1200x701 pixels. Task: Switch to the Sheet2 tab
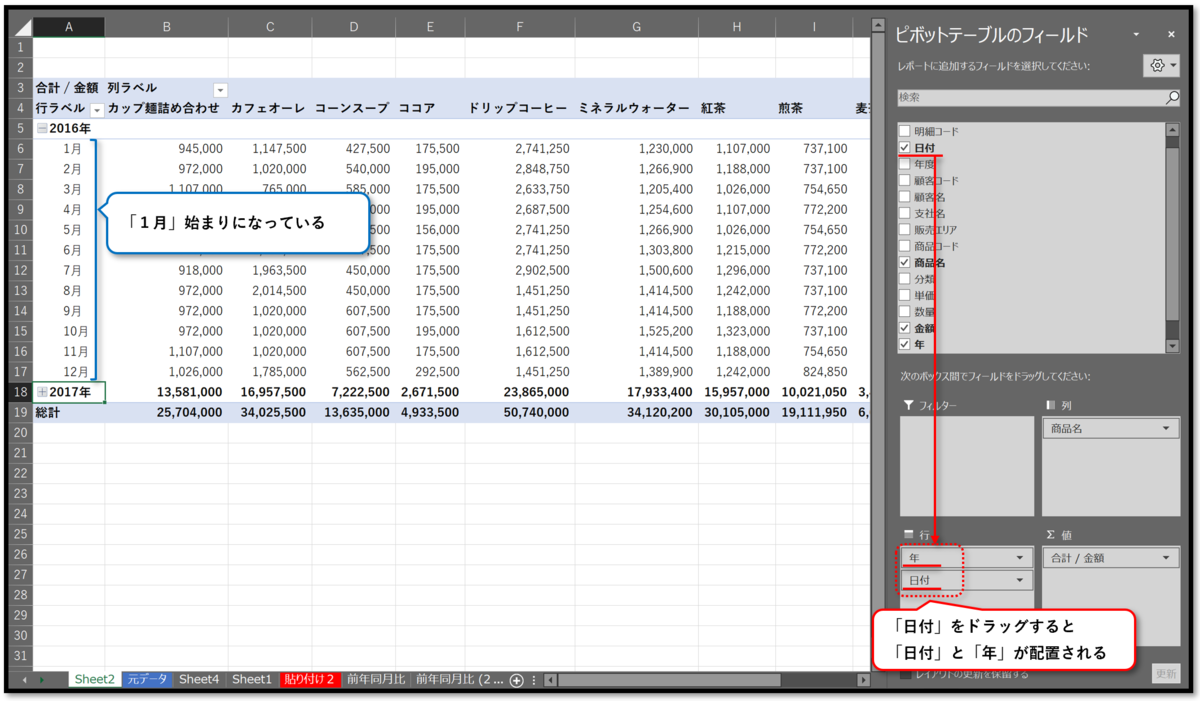pyautogui.click(x=95, y=680)
